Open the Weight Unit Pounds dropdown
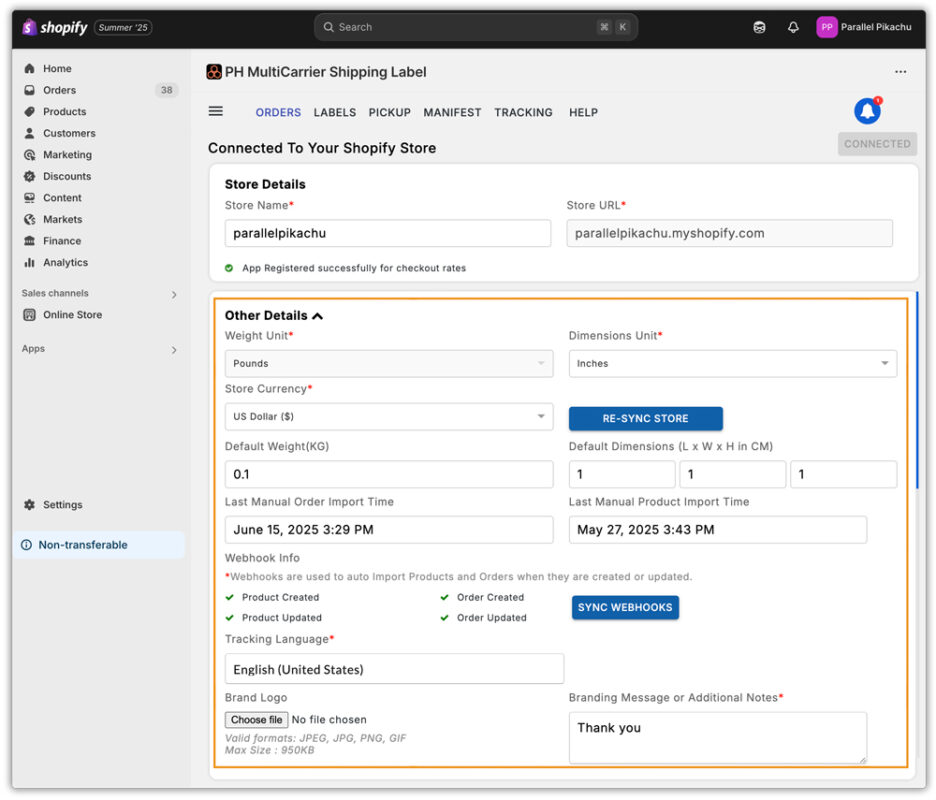936x800 pixels. [x=389, y=364]
